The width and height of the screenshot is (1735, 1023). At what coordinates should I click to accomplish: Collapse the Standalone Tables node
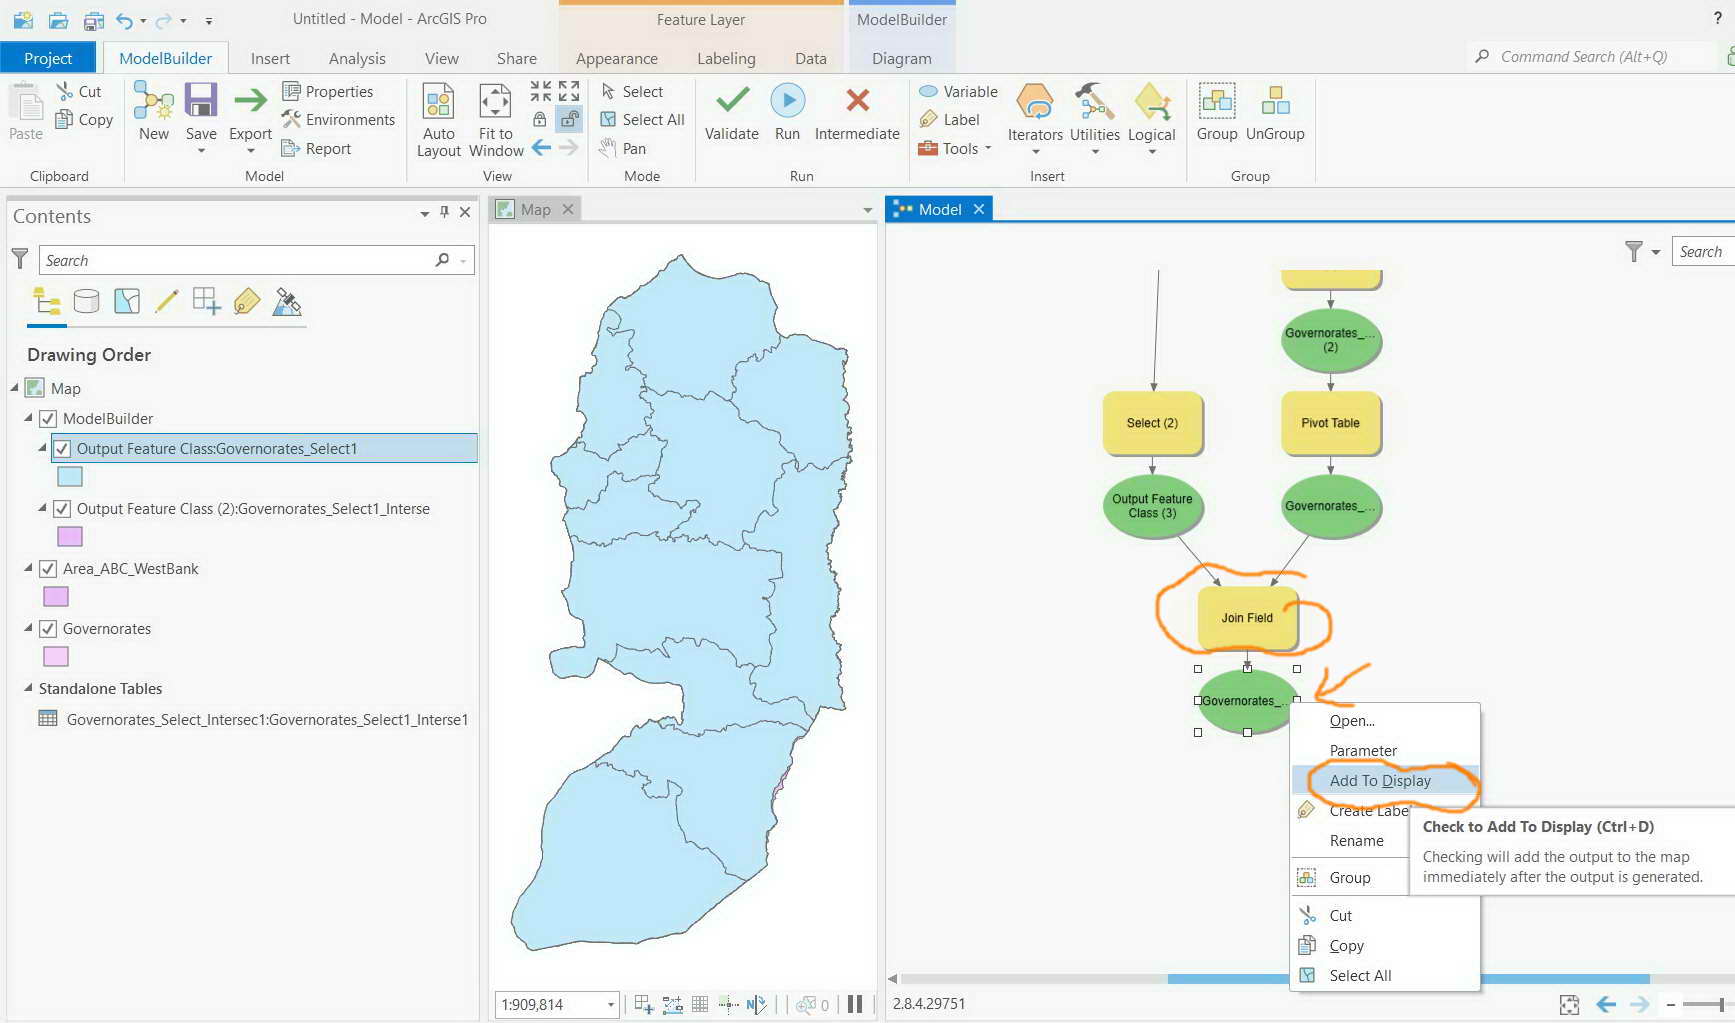[x=28, y=688]
